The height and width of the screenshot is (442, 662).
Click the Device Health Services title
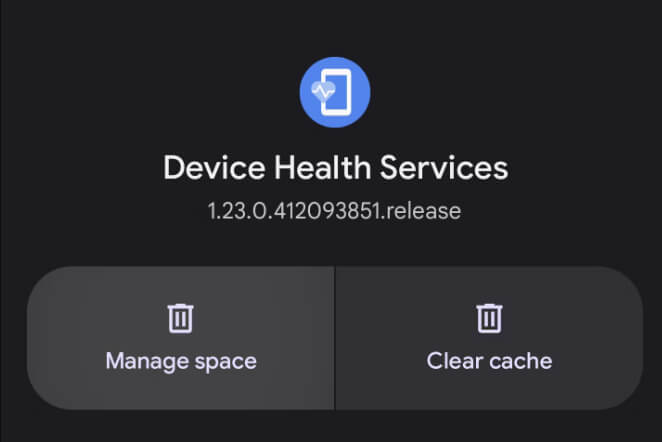click(x=336, y=168)
